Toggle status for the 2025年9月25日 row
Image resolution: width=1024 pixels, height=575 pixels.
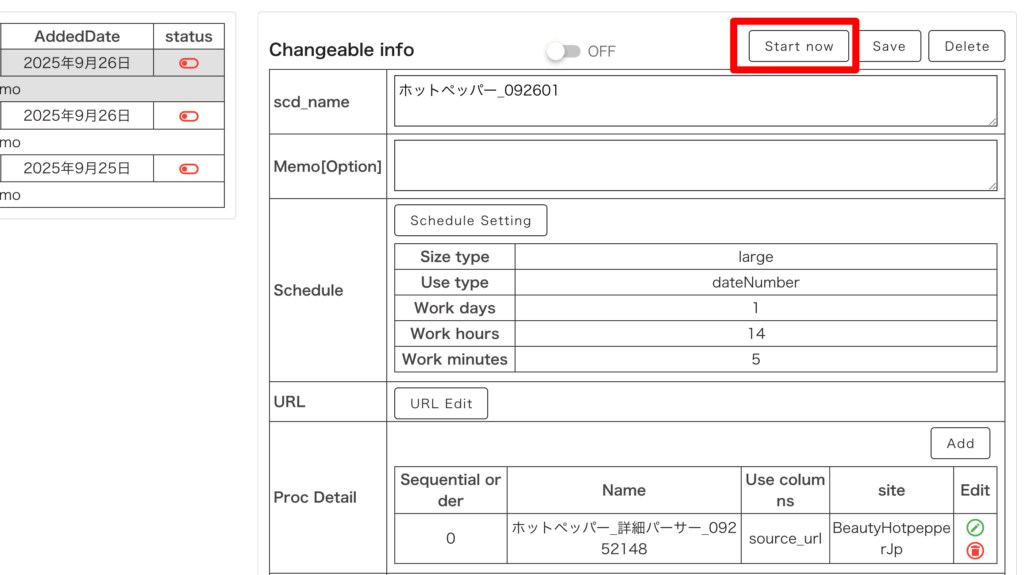188,169
